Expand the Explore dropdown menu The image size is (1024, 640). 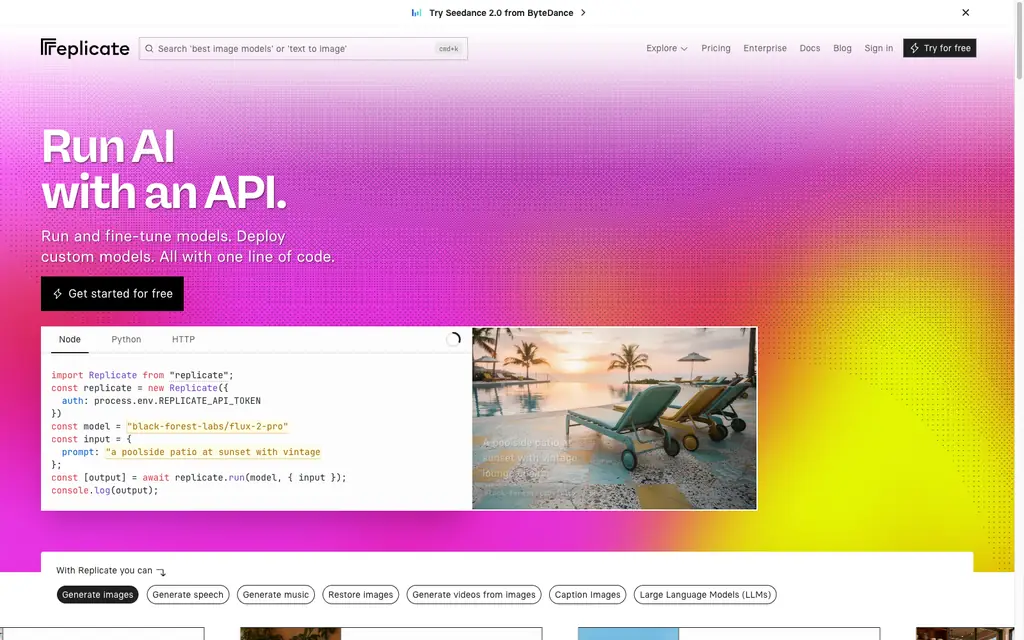667,48
